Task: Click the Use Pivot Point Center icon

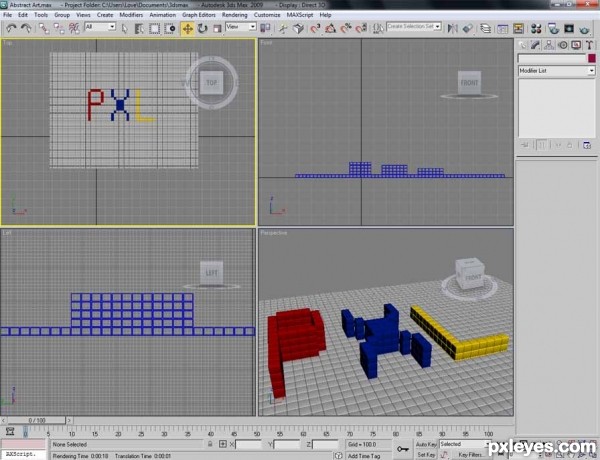Action: click(265, 28)
